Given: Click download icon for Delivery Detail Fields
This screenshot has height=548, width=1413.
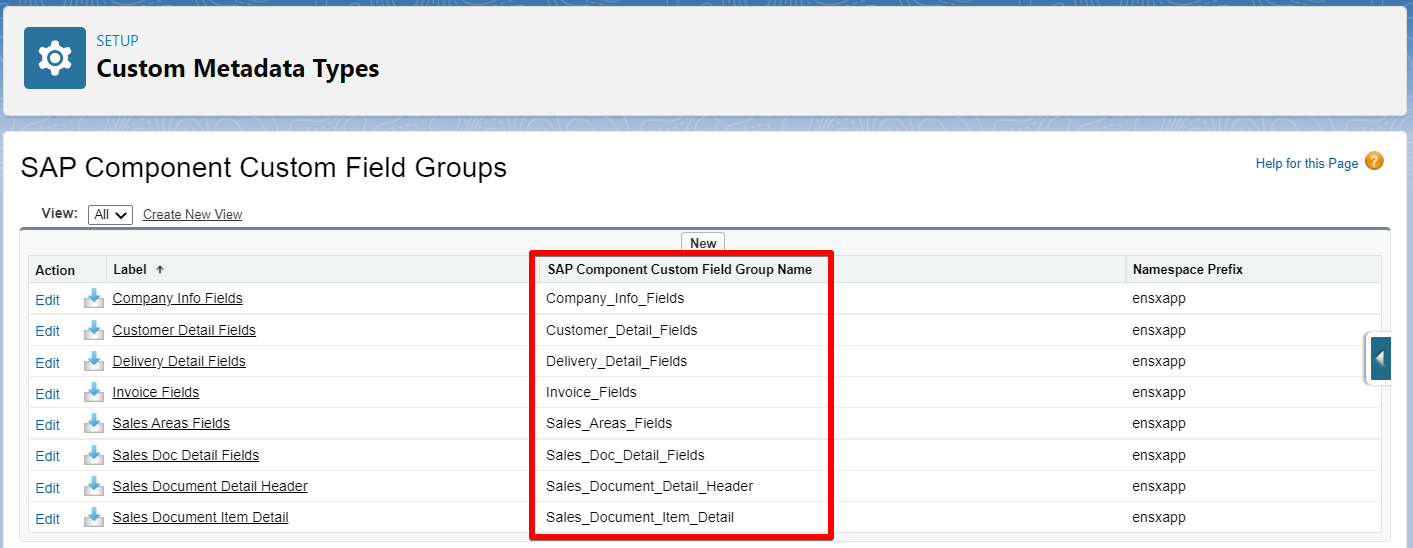Looking at the screenshot, I should [94, 361].
